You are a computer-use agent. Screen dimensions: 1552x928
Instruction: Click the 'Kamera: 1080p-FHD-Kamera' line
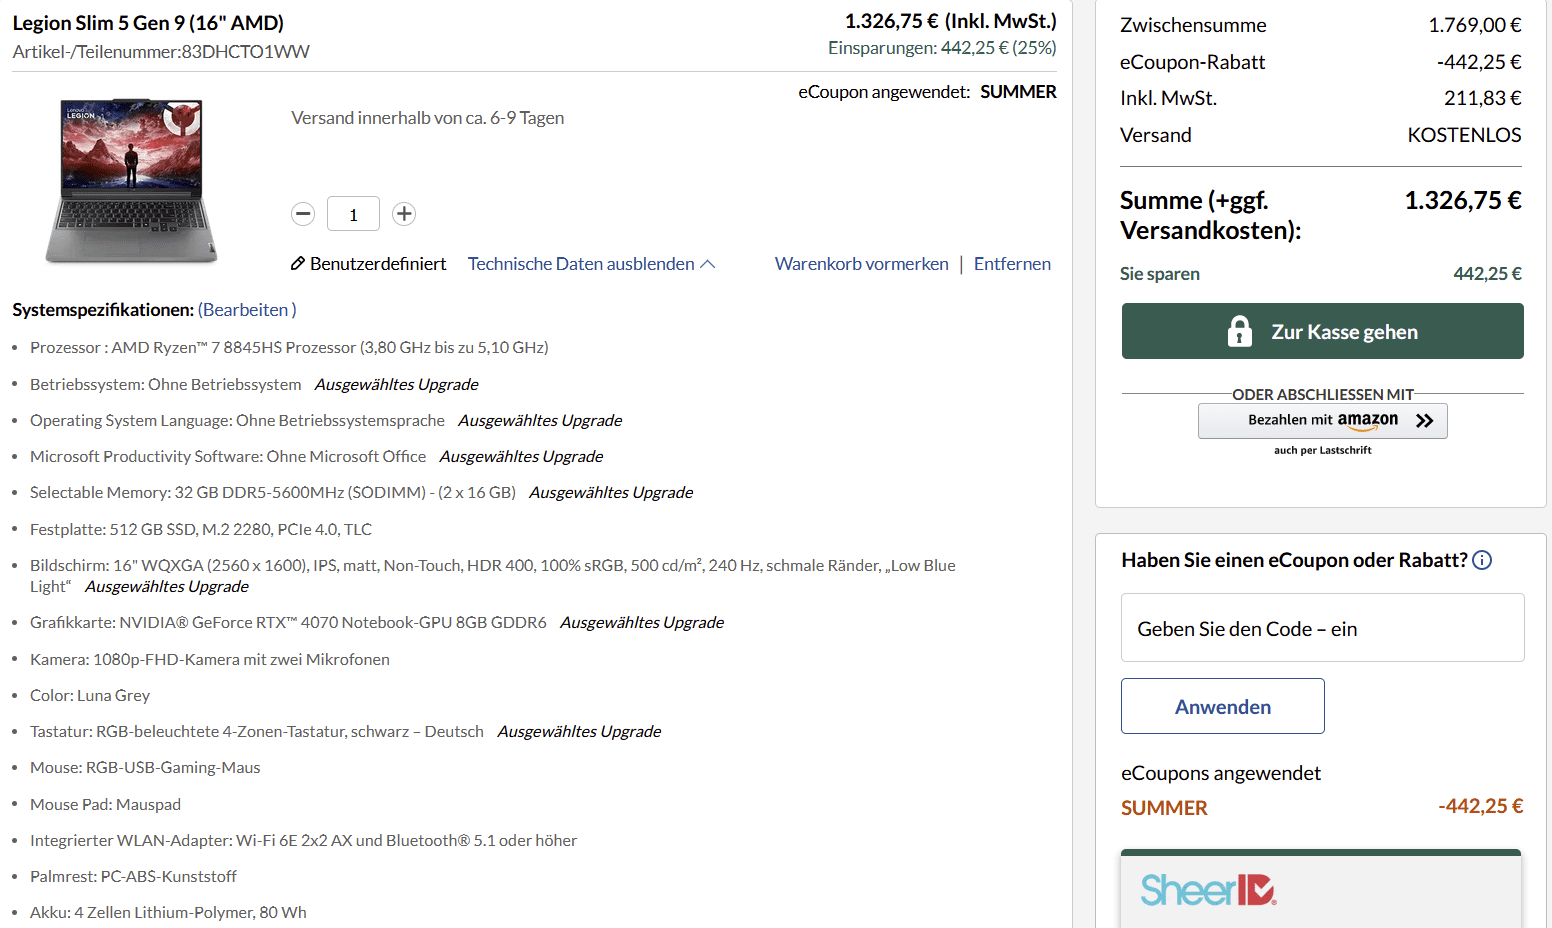pos(210,659)
